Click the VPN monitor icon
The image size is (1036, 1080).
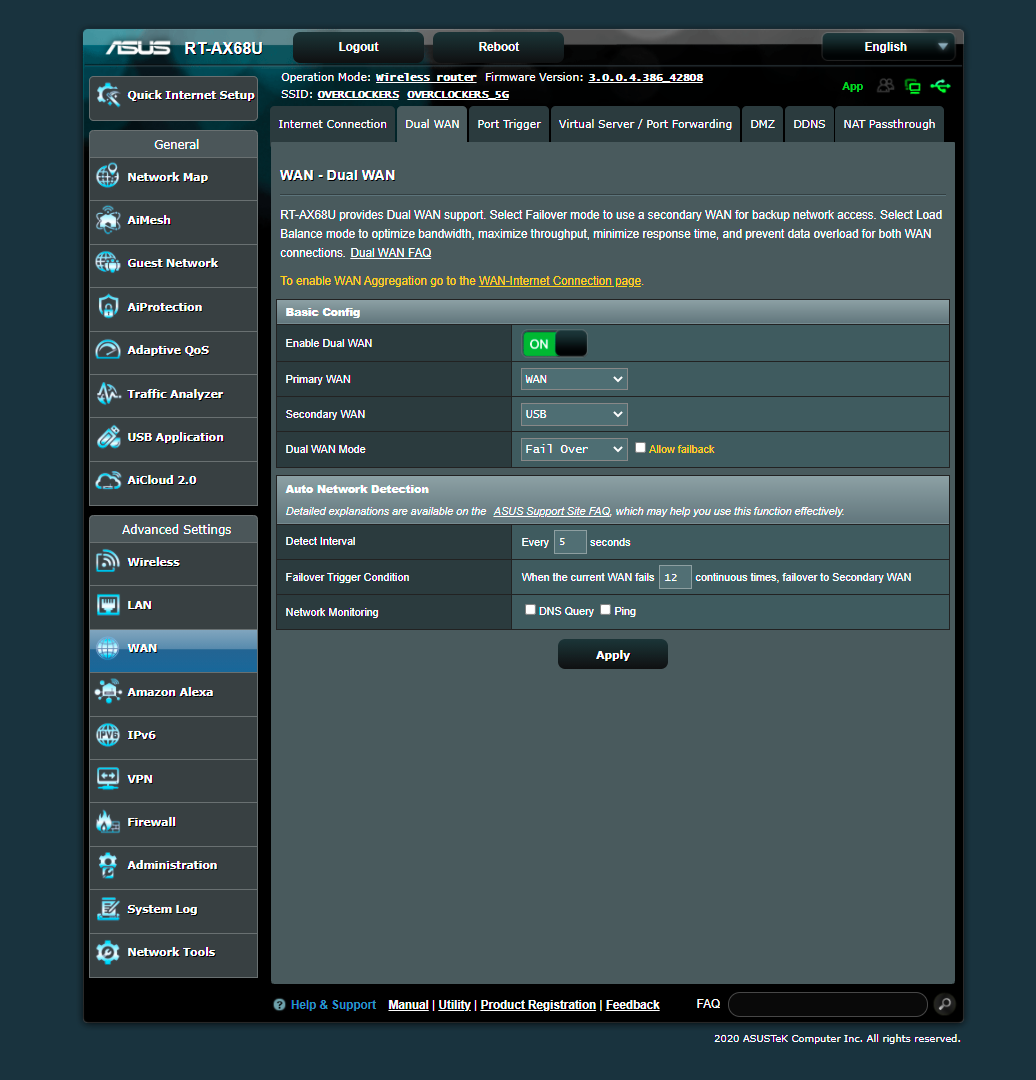pyautogui.click(x=108, y=778)
